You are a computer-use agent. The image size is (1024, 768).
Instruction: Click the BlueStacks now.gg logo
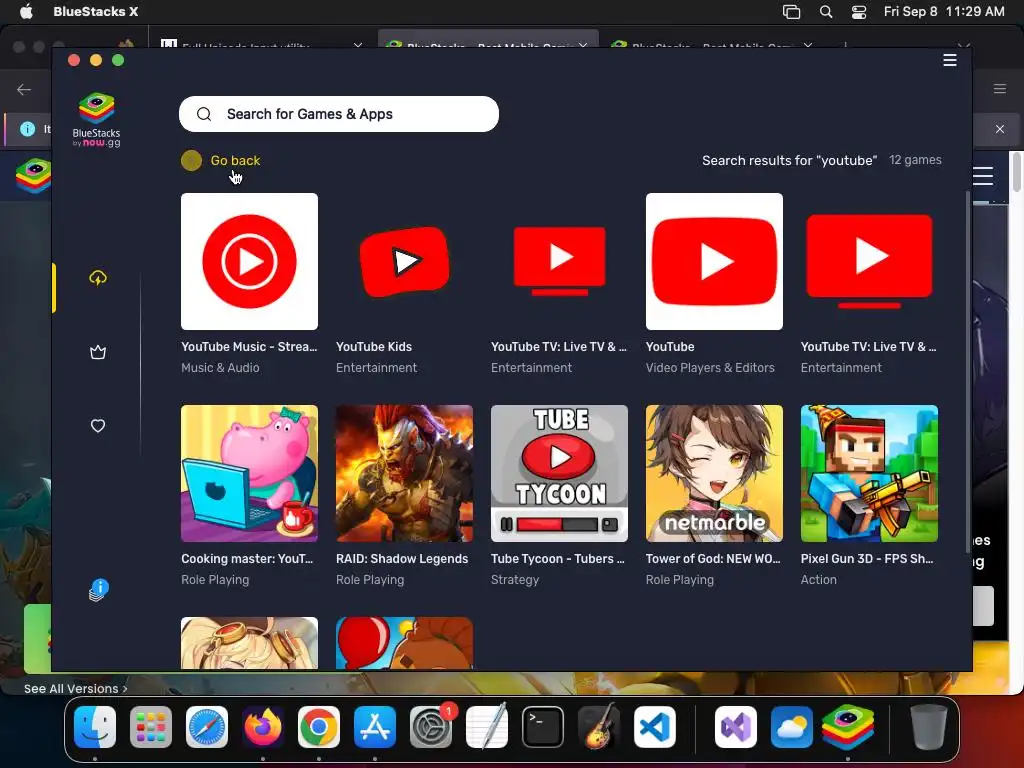pos(97,120)
